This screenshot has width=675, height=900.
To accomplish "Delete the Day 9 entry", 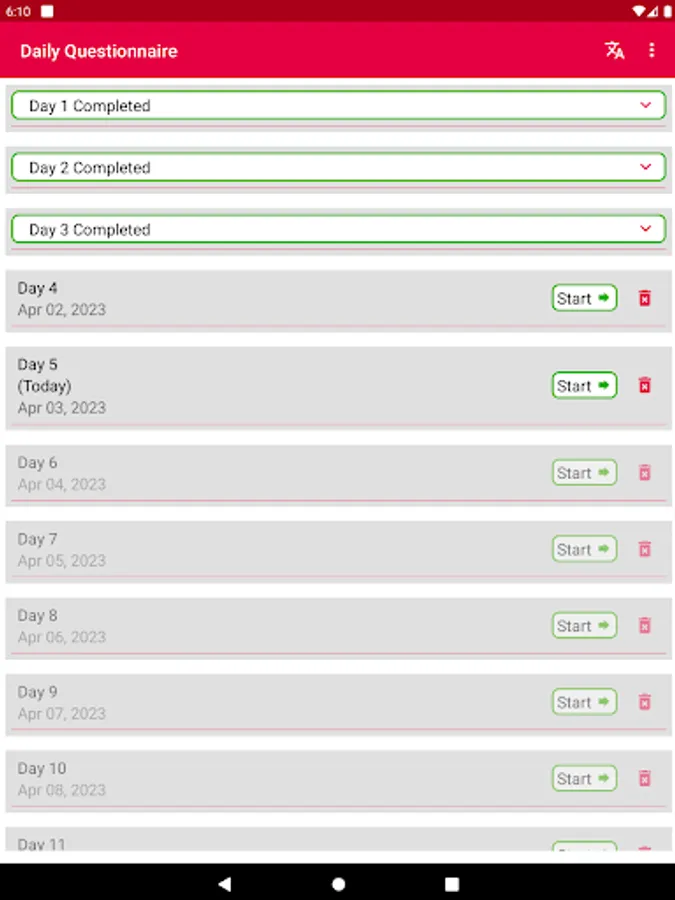I will (x=645, y=702).
